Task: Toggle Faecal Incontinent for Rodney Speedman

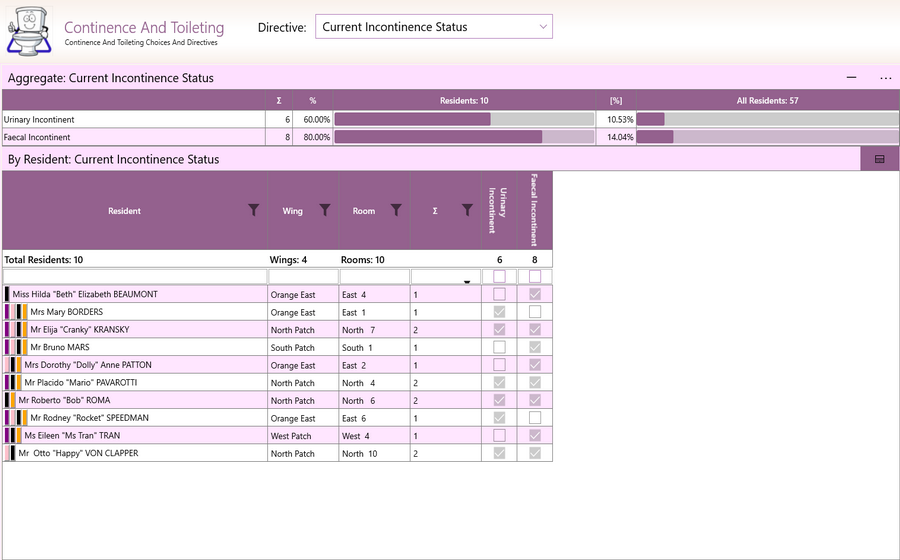Action: [x=535, y=418]
